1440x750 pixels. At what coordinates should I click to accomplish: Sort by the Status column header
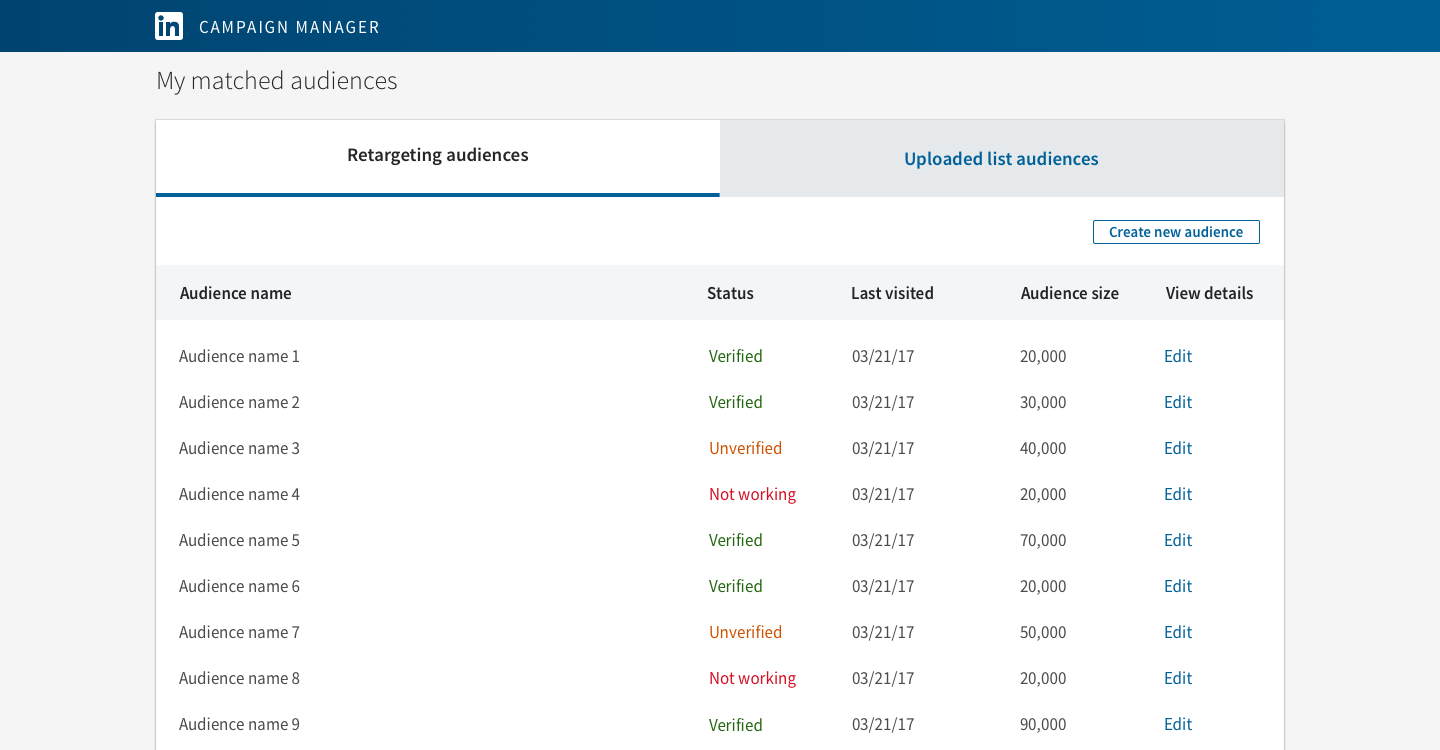click(x=730, y=292)
